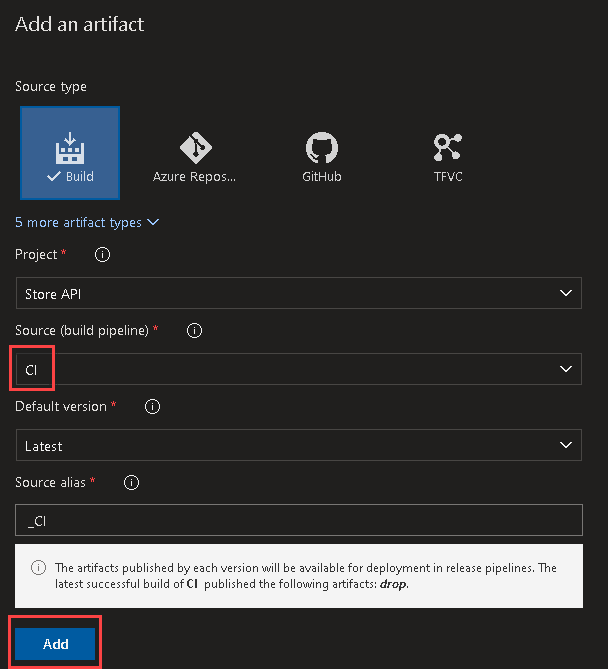Select the Build source type tile
This screenshot has height=669, width=608.
pyautogui.click(x=70, y=153)
